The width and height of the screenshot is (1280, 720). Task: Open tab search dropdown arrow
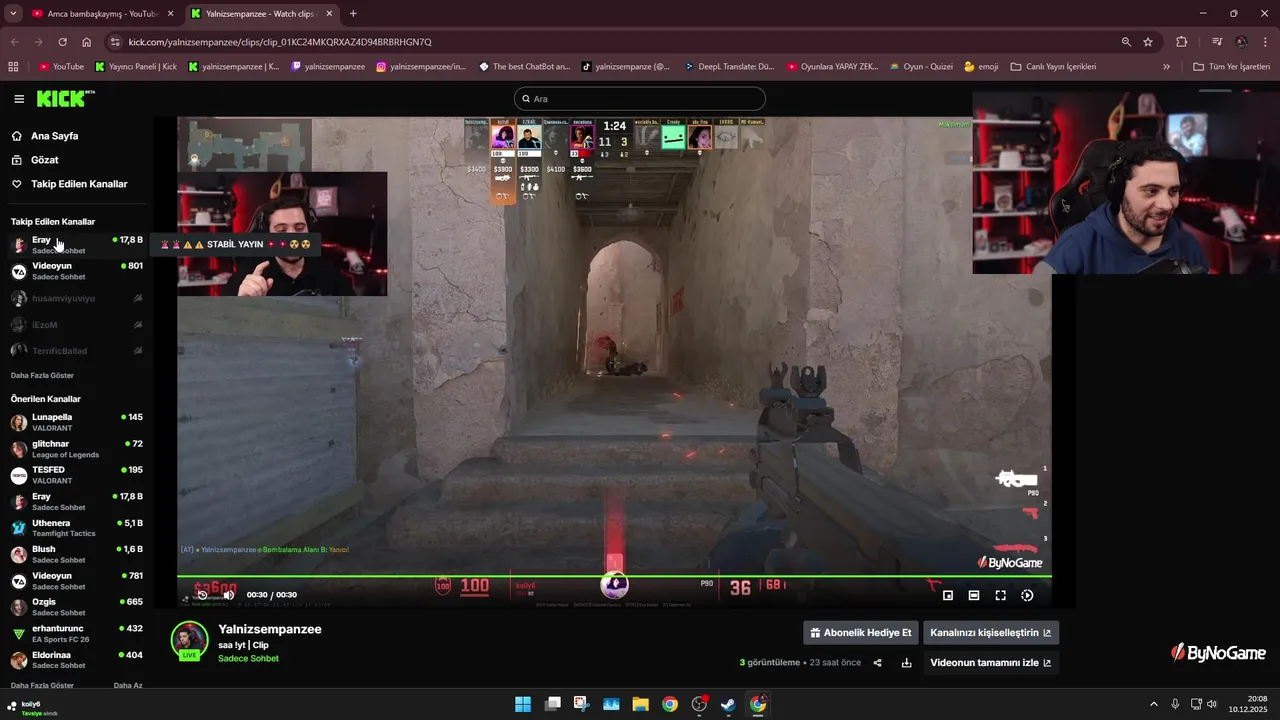[x=13, y=14]
